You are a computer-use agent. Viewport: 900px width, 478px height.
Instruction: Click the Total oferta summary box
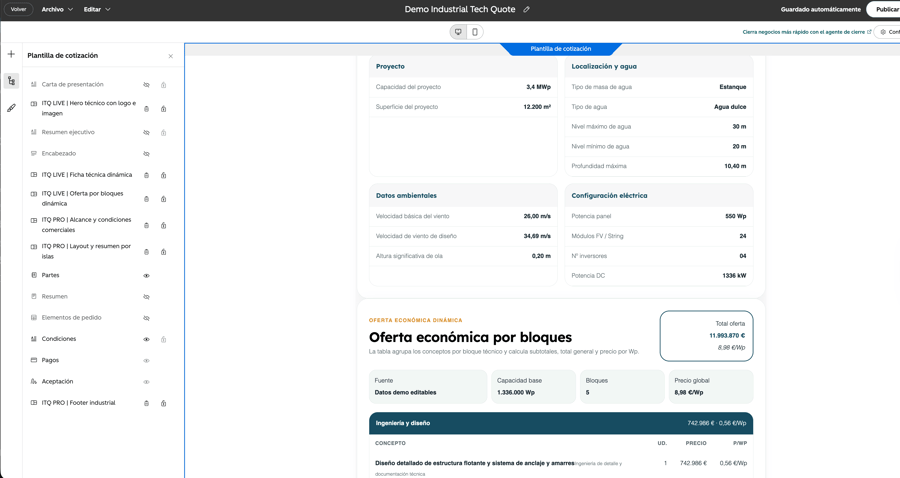[x=706, y=336]
